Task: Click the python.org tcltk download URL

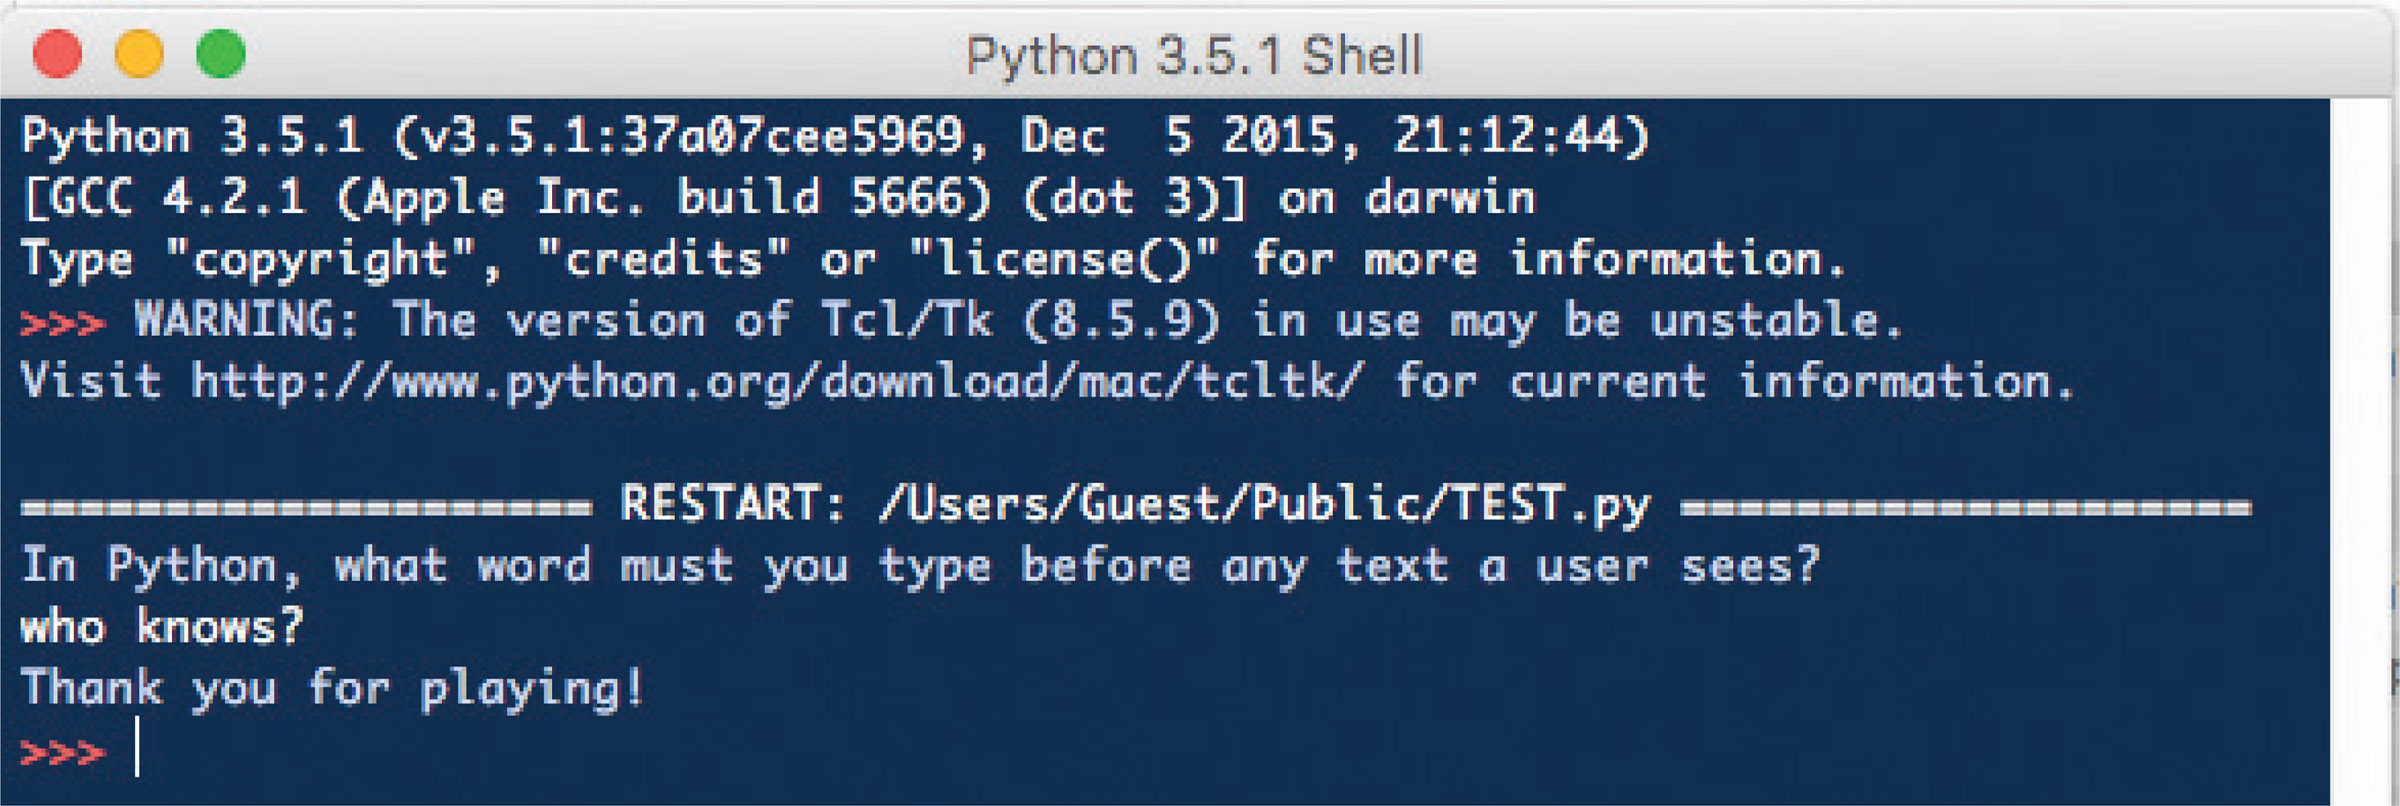Action: click(x=777, y=383)
